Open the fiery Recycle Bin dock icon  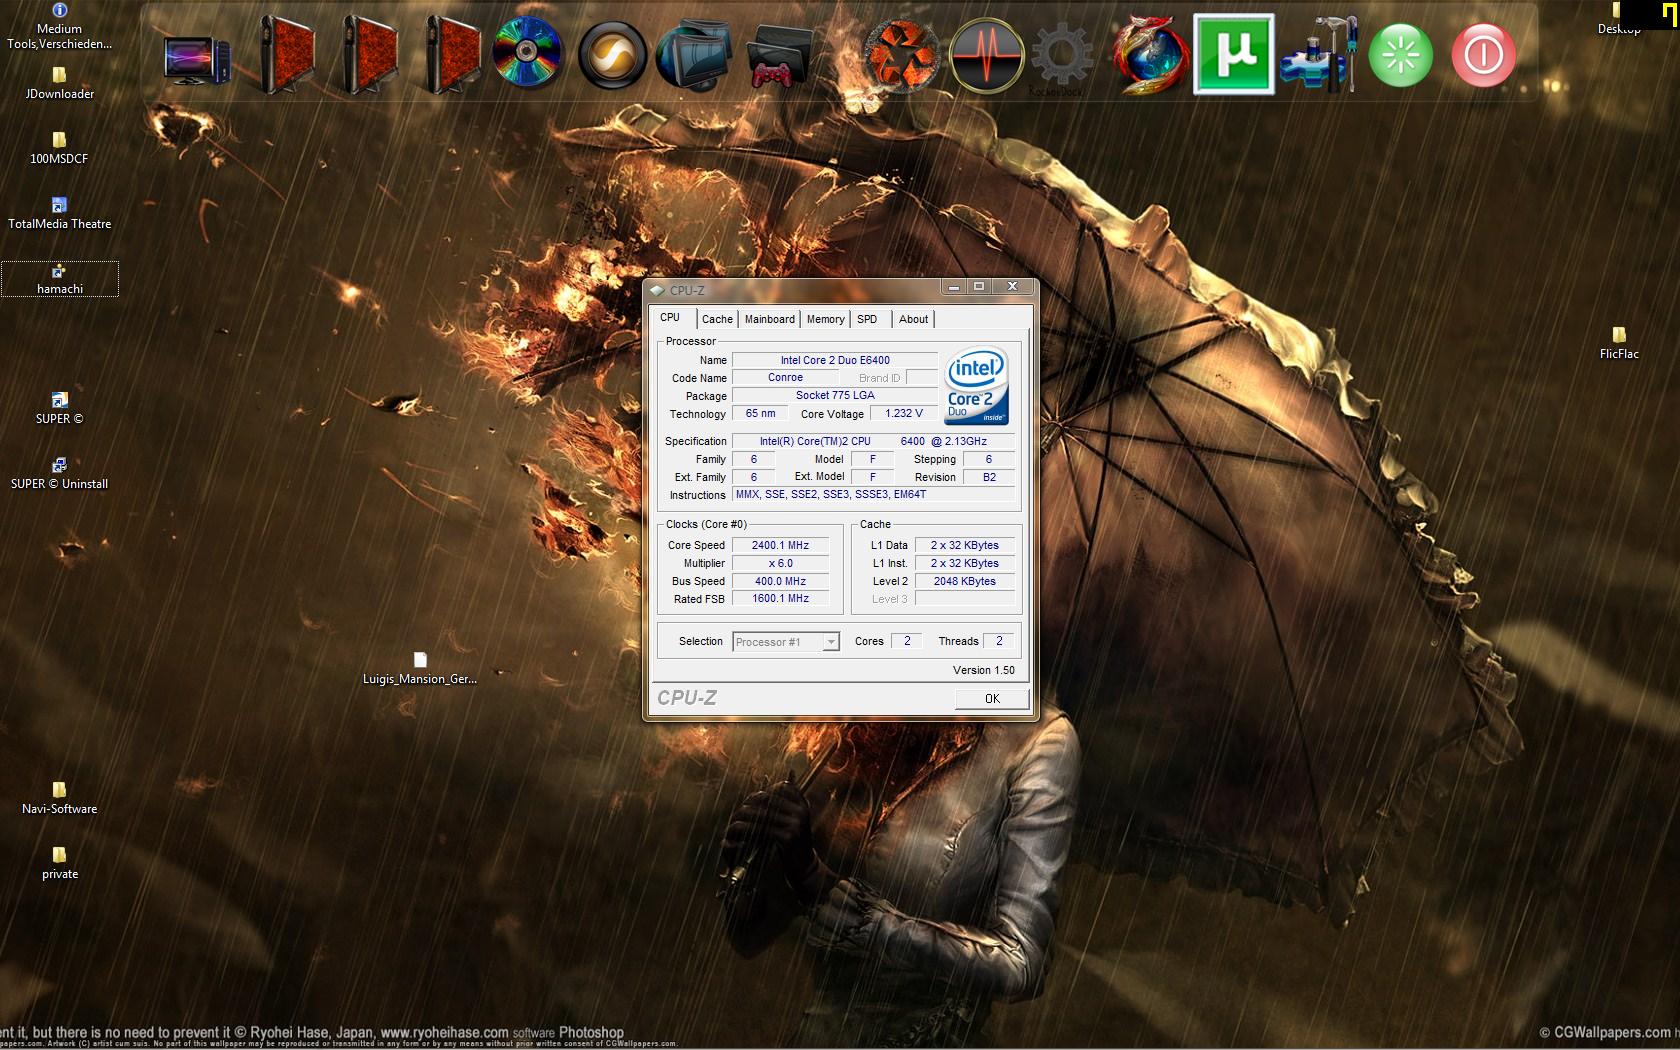point(902,56)
